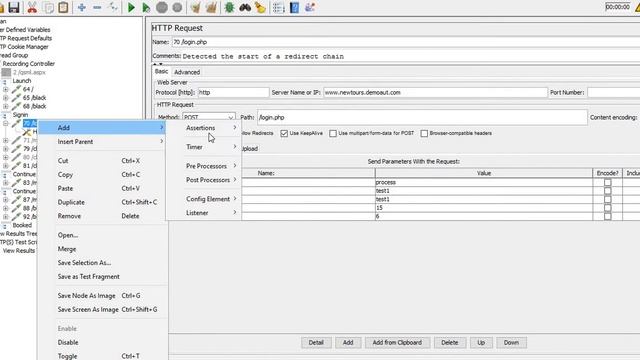This screenshot has height=360, width=640.
Task: Expand the tree node numbered 83
Action: point(5,182)
